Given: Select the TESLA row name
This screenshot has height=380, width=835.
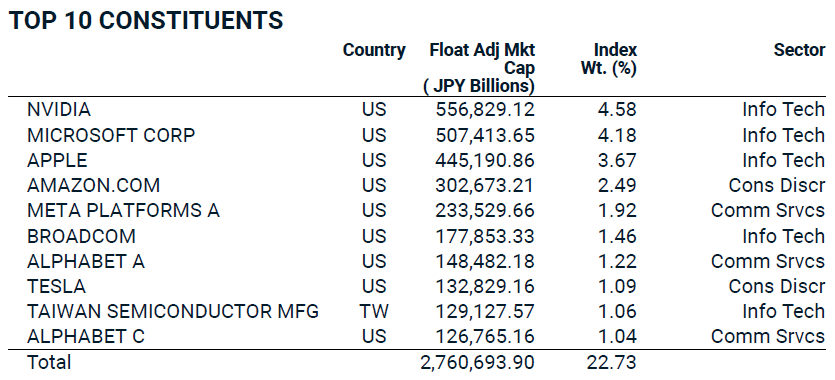Looking at the screenshot, I should (x=56, y=286).
